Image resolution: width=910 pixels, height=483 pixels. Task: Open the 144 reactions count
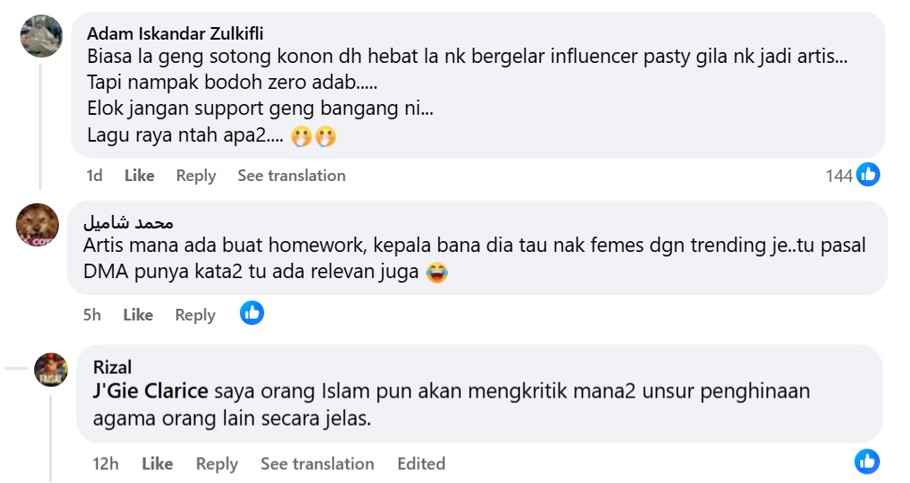click(x=838, y=176)
